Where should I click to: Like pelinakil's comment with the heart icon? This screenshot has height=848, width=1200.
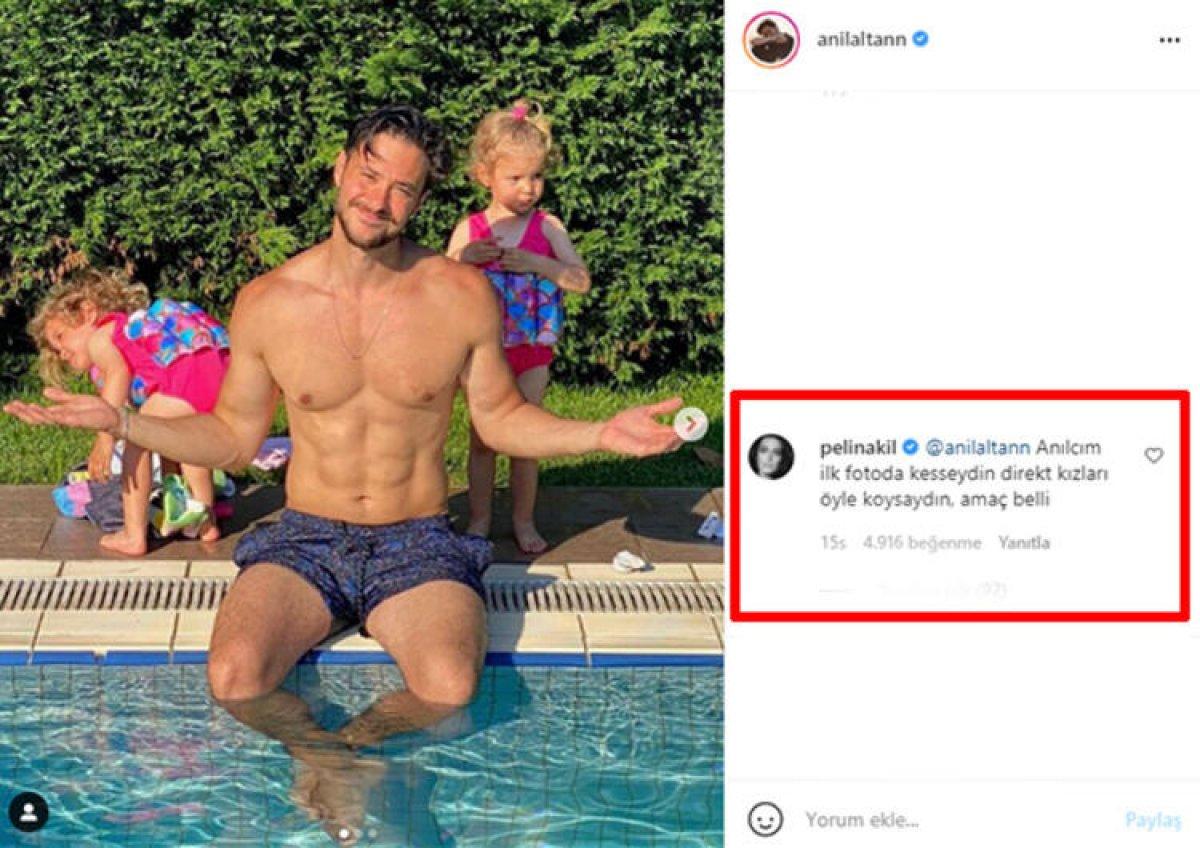[1154, 456]
